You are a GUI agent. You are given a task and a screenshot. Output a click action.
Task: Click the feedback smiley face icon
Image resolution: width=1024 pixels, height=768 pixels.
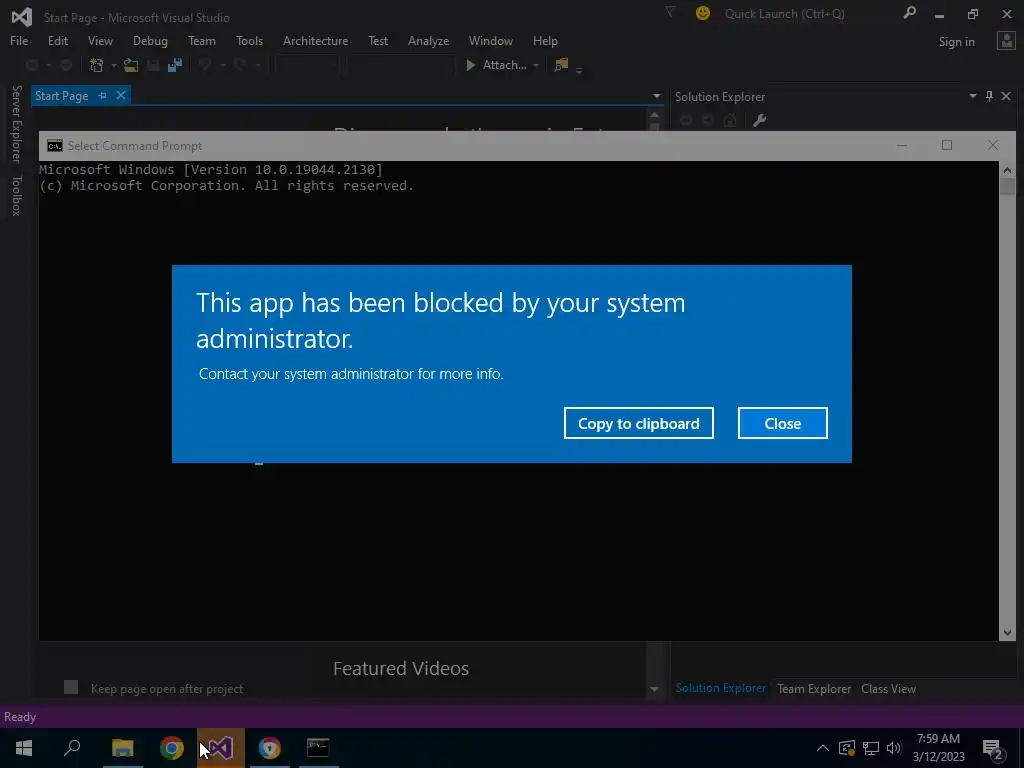[x=703, y=13]
